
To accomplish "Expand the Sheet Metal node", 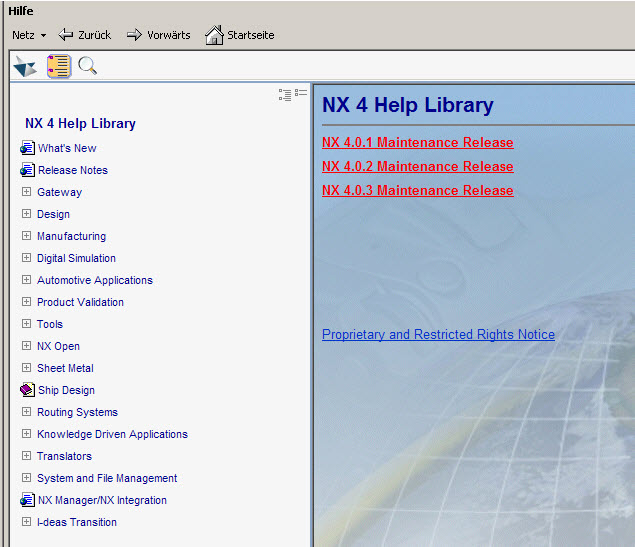I will click(26, 368).
